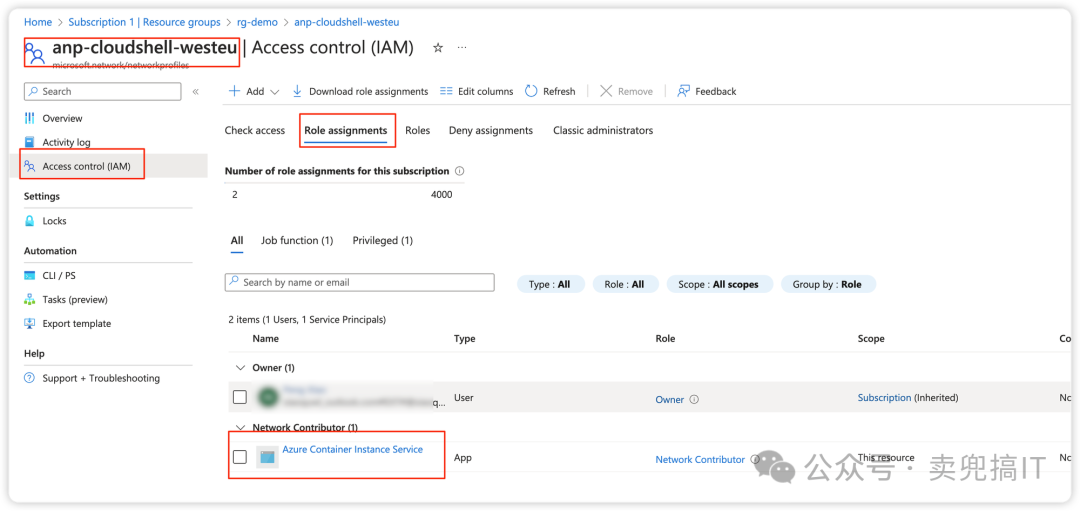1080x511 pixels.
Task: Switch to the Roles tab
Action: click(x=417, y=130)
